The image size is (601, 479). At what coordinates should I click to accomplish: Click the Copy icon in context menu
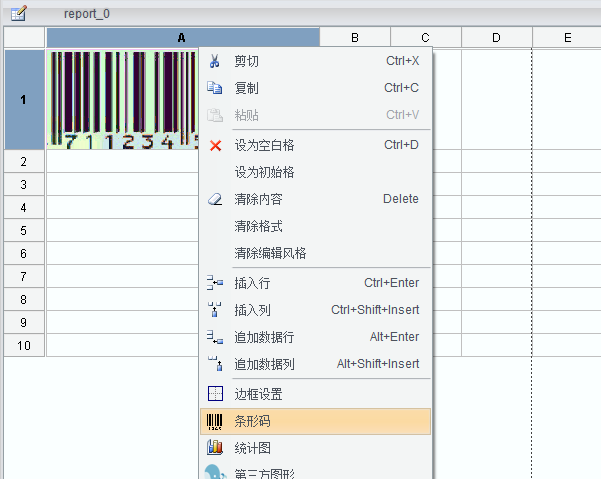coord(215,88)
